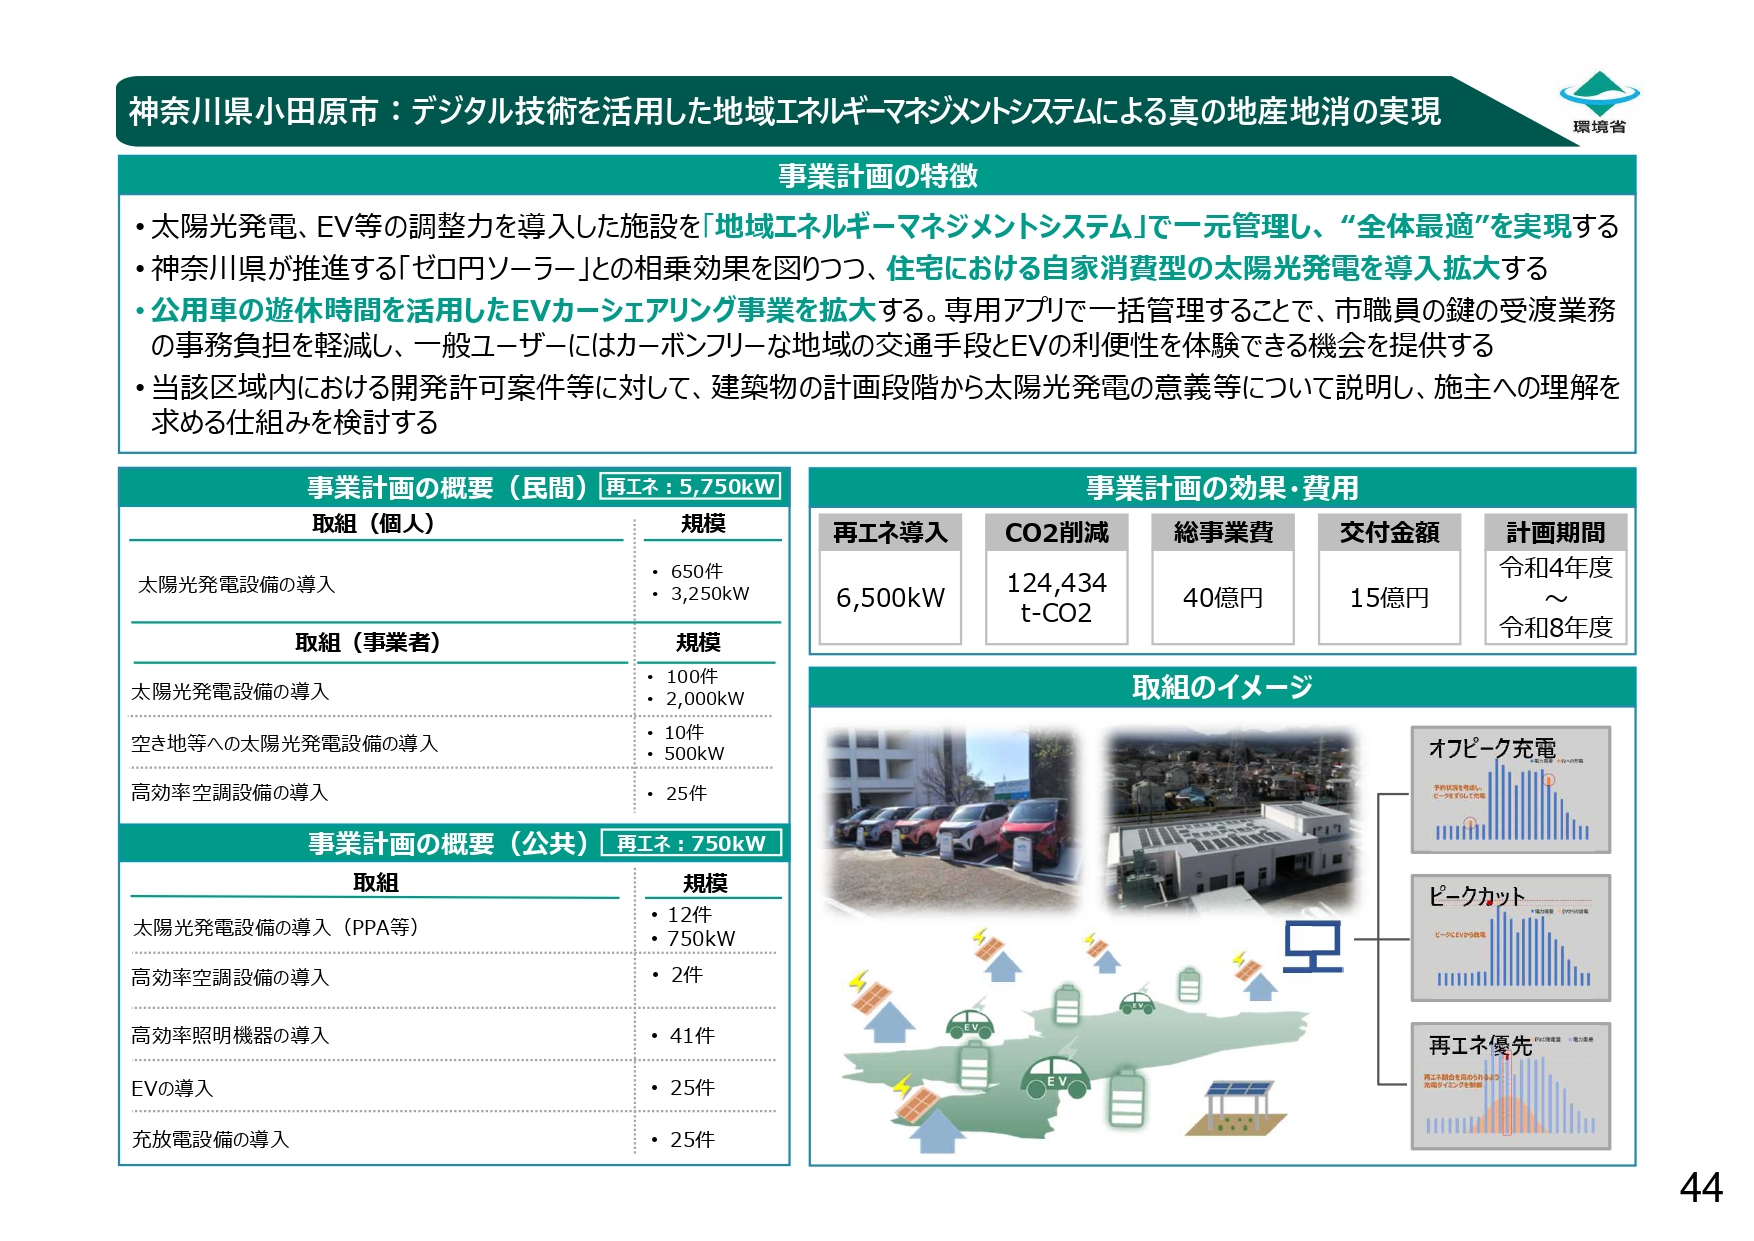Select the 再エネ優先 chart
The height and width of the screenshot is (1241, 1754).
(x=1510, y=1086)
